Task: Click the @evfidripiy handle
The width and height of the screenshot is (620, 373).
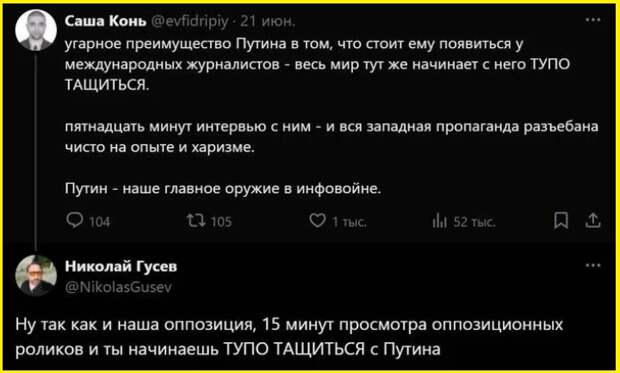Action: click(189, 23)
